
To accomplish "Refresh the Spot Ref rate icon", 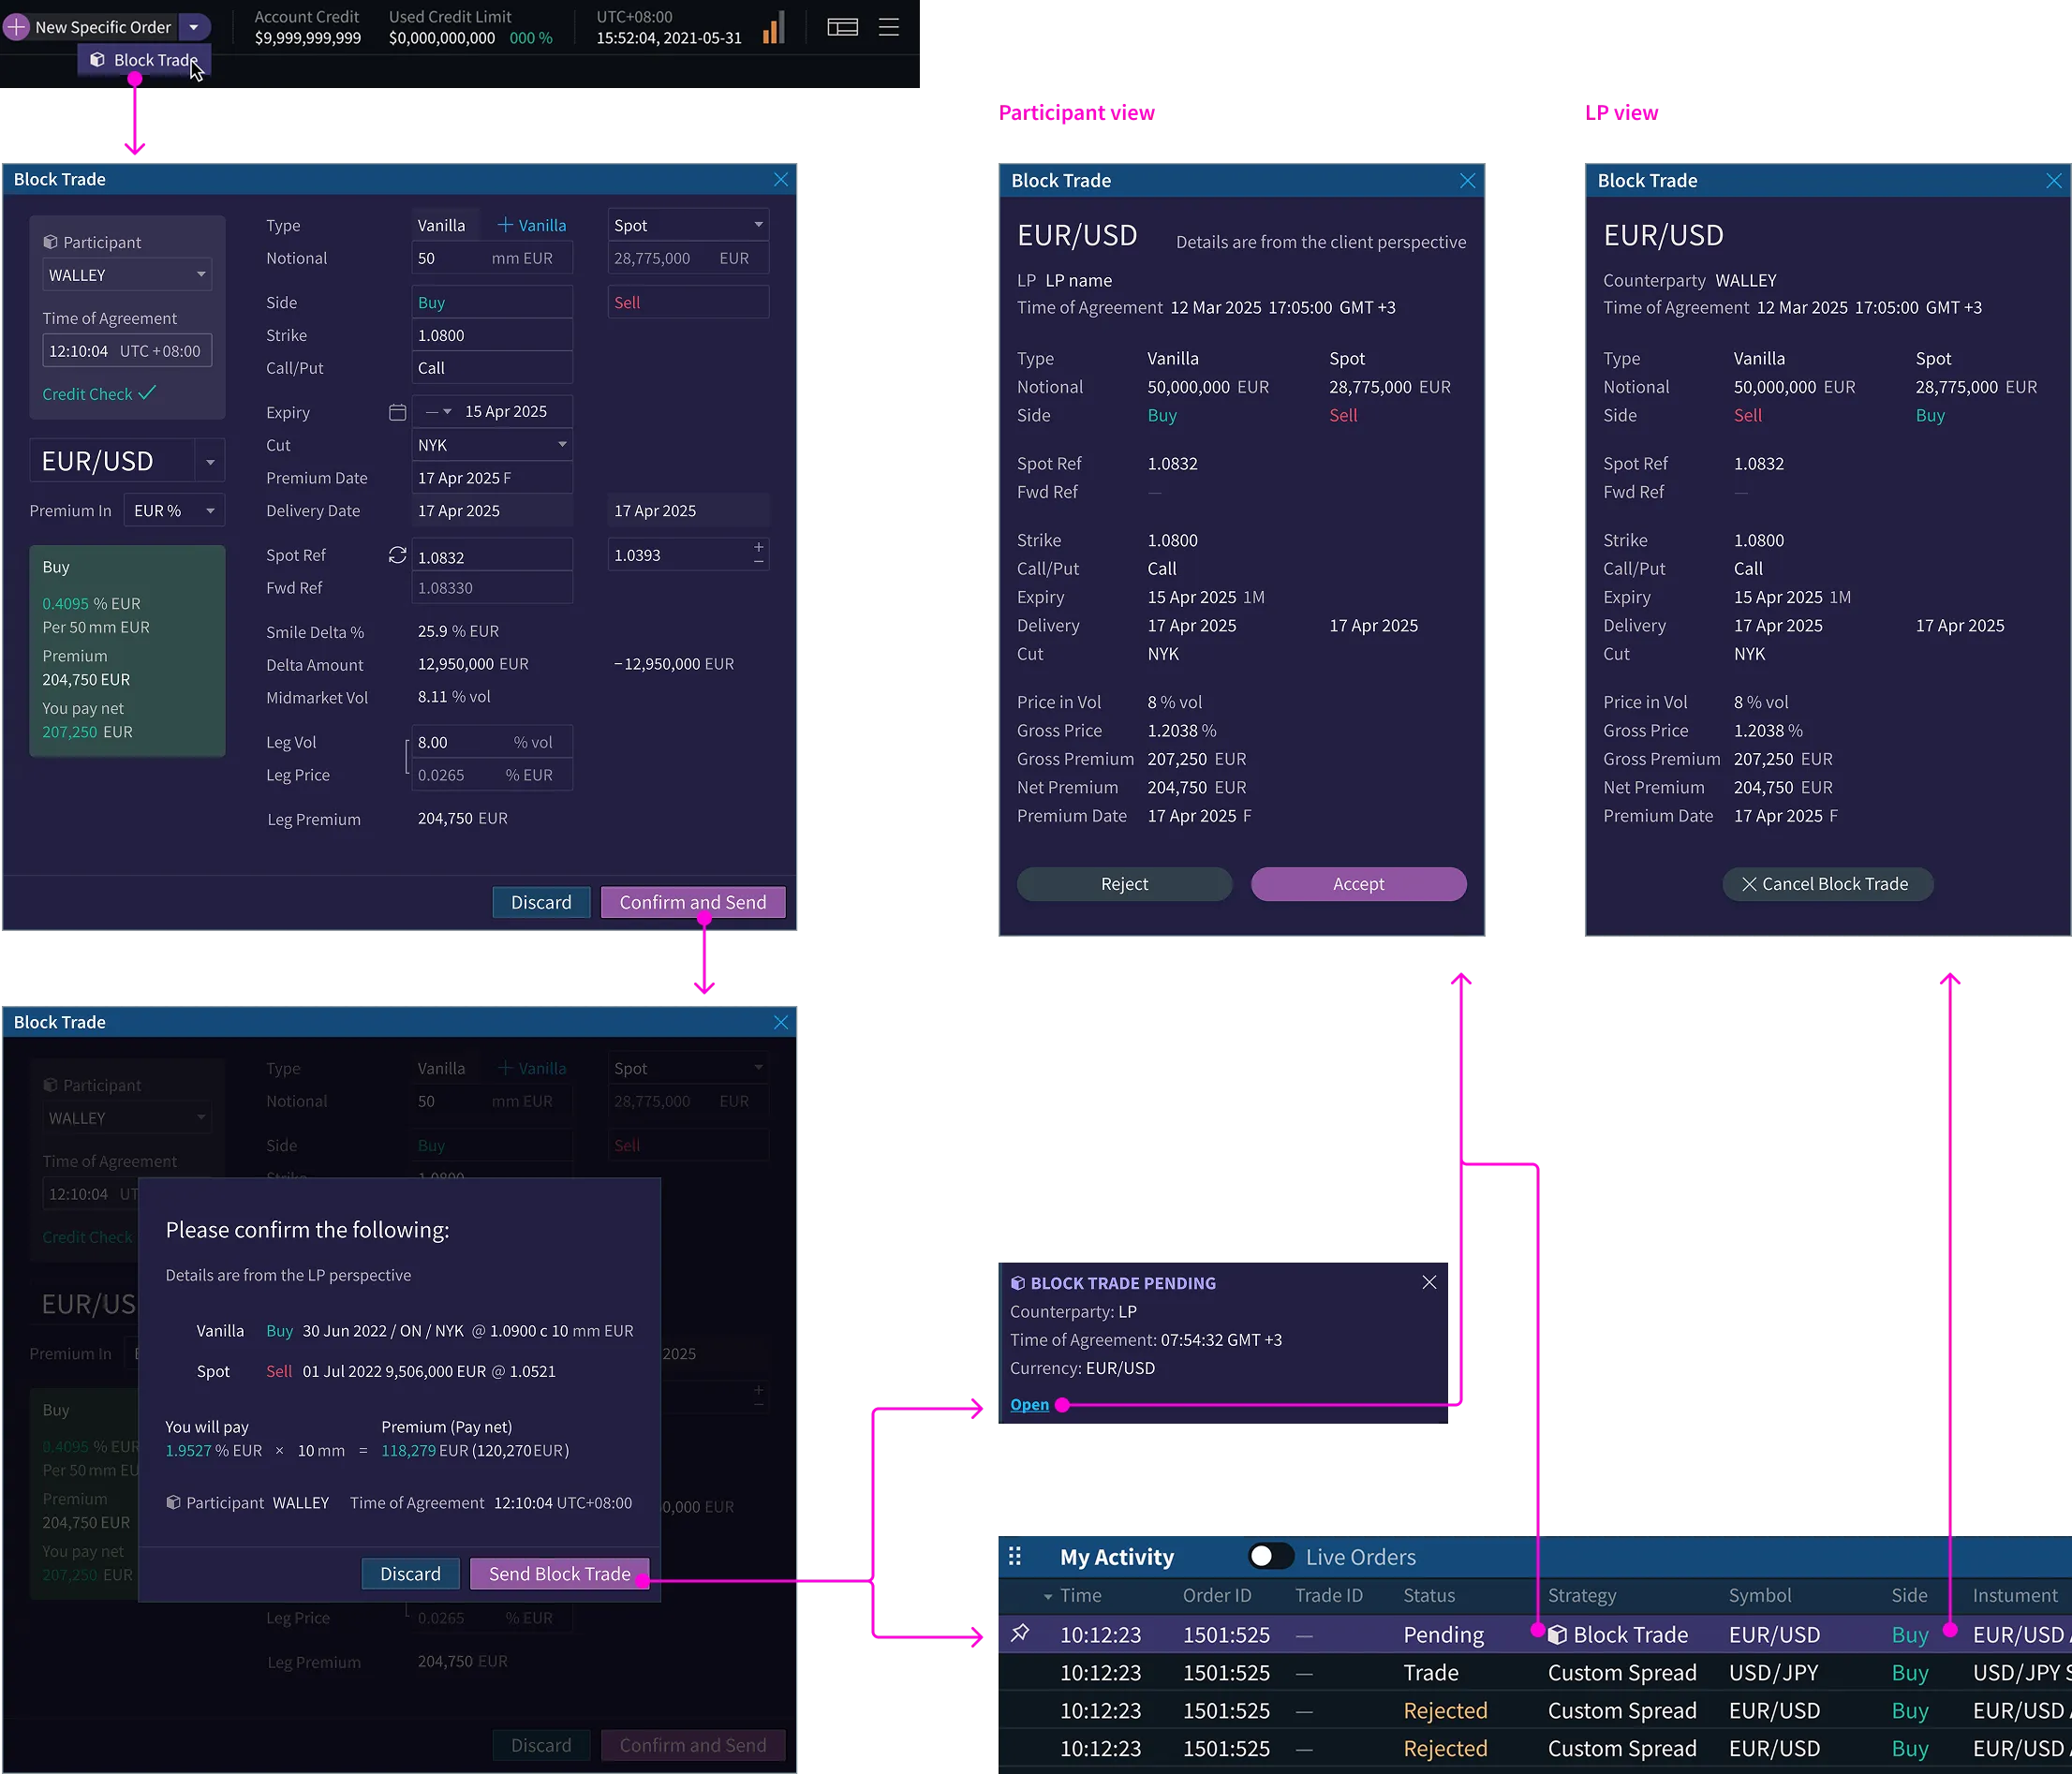I will click(x=397, y=555).
